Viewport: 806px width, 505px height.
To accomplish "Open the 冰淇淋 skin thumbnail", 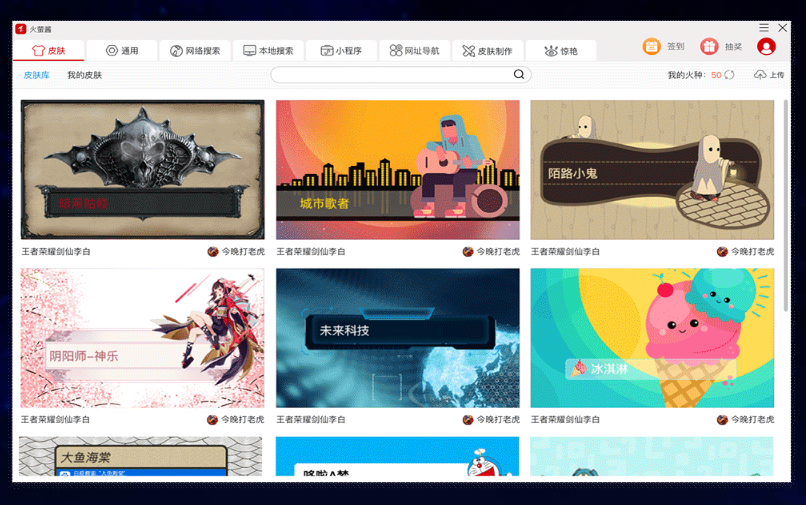I will tap(652, 338).
